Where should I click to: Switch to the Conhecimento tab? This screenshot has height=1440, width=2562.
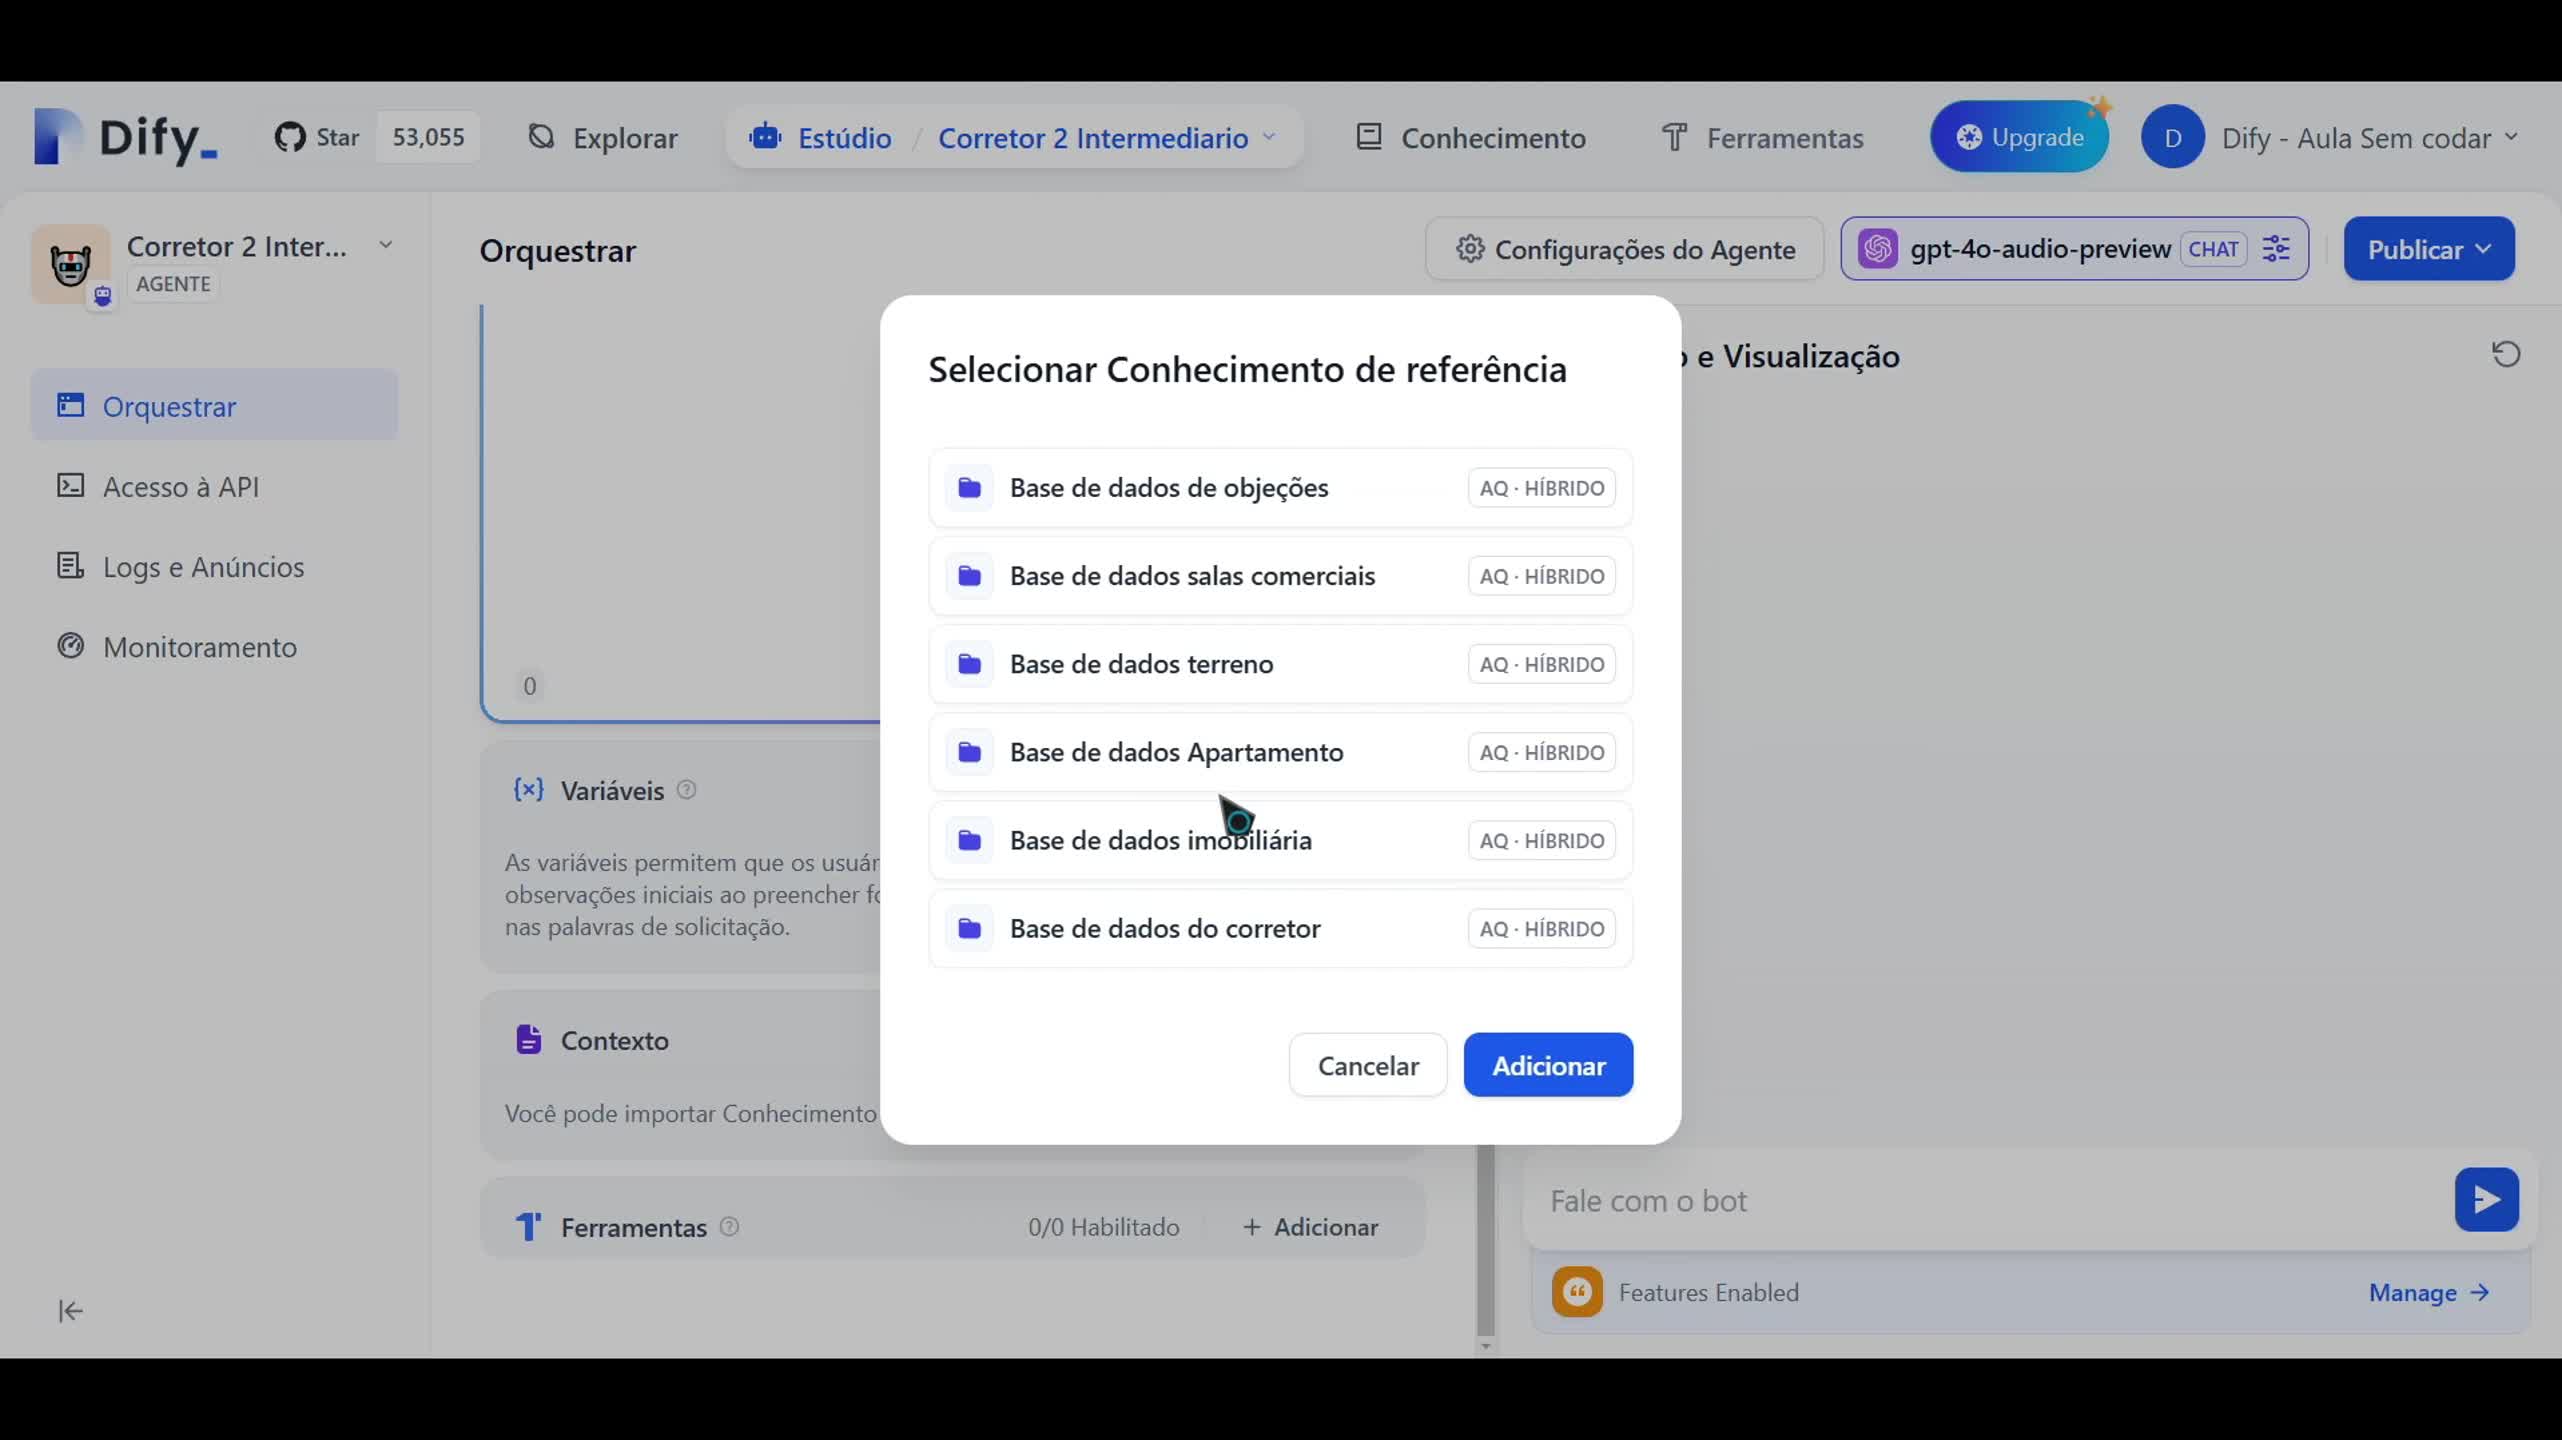1470,137
